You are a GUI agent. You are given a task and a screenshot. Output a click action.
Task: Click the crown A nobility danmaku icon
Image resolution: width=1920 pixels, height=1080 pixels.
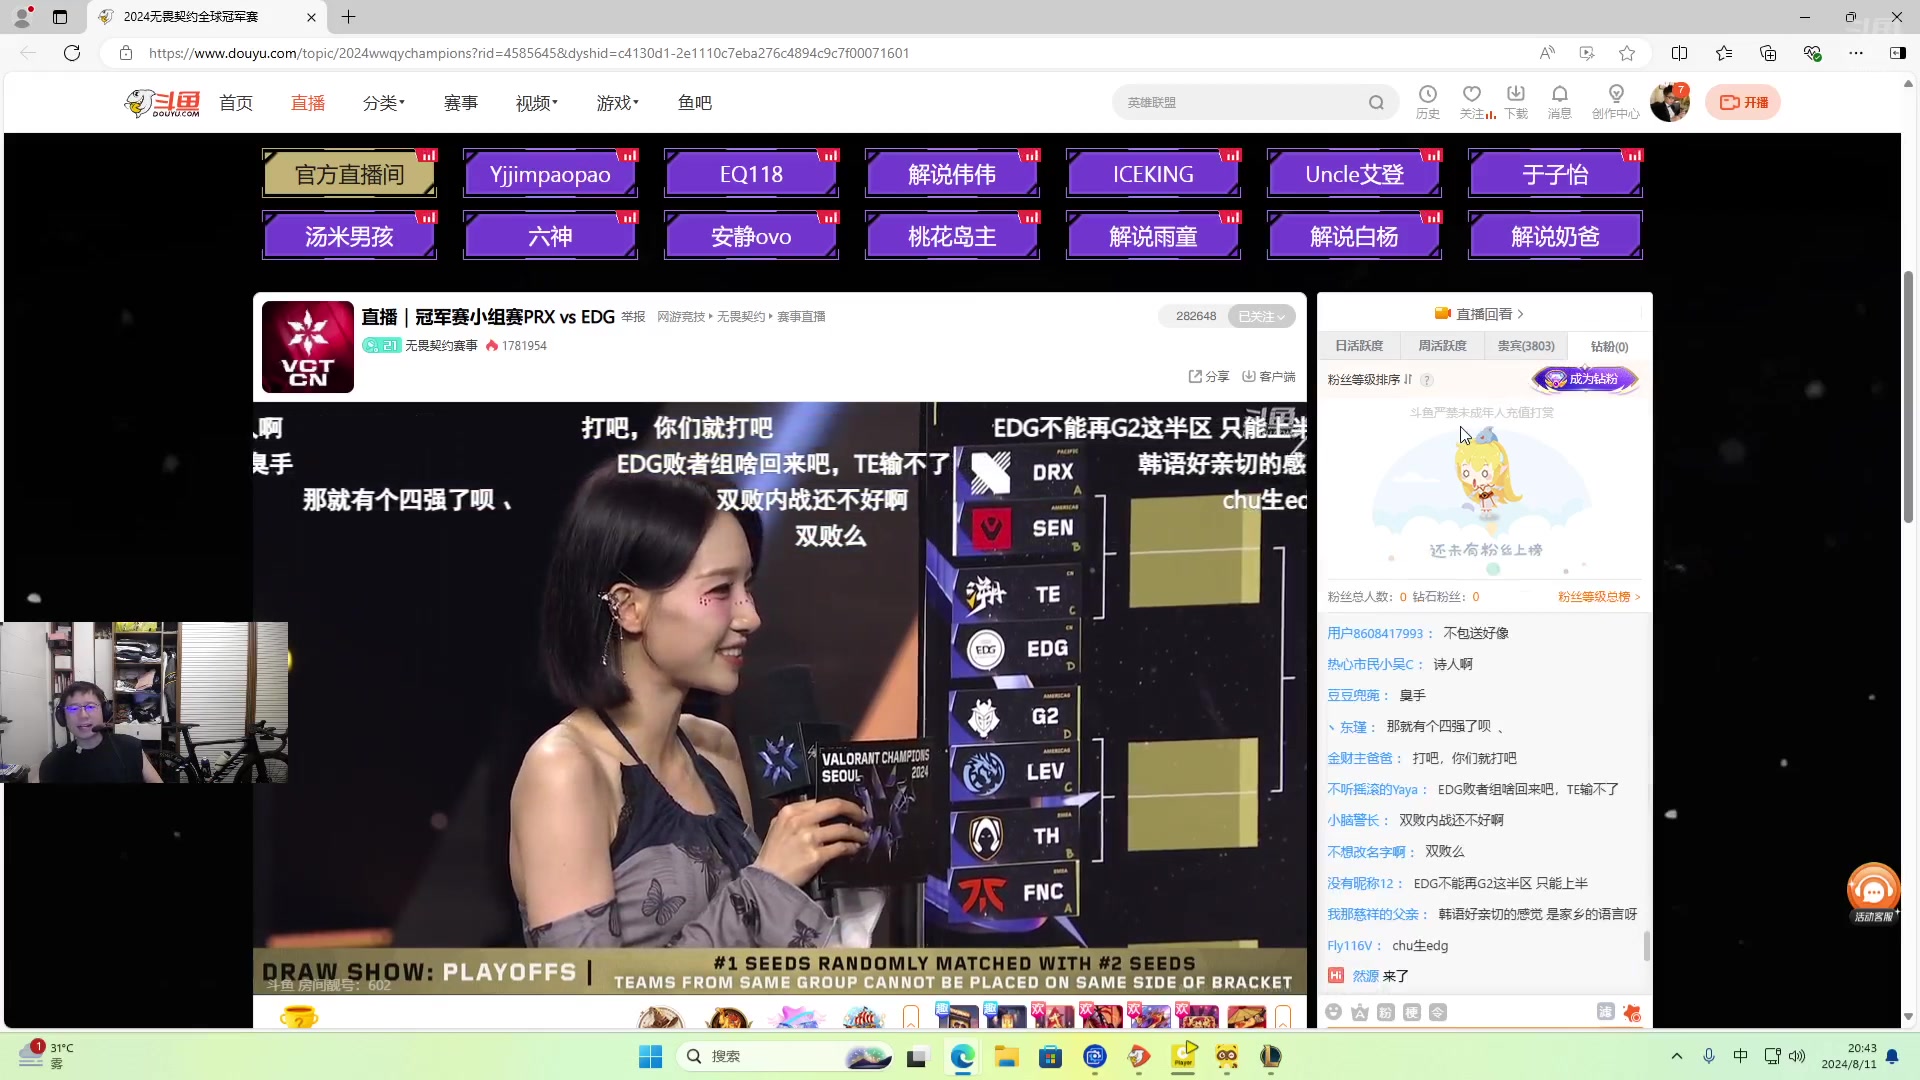click(x=1359, y=1012)
